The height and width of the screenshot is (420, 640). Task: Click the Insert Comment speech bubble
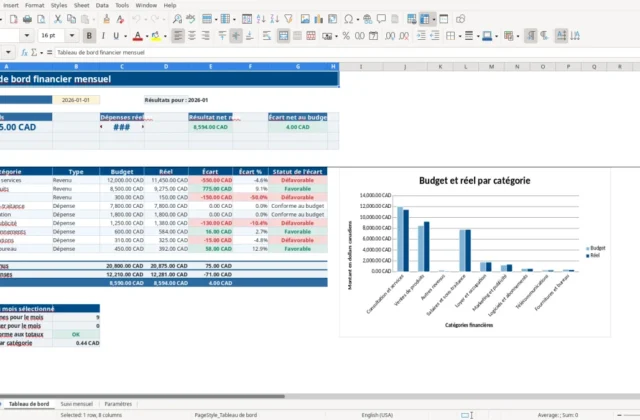click(381, 19)
